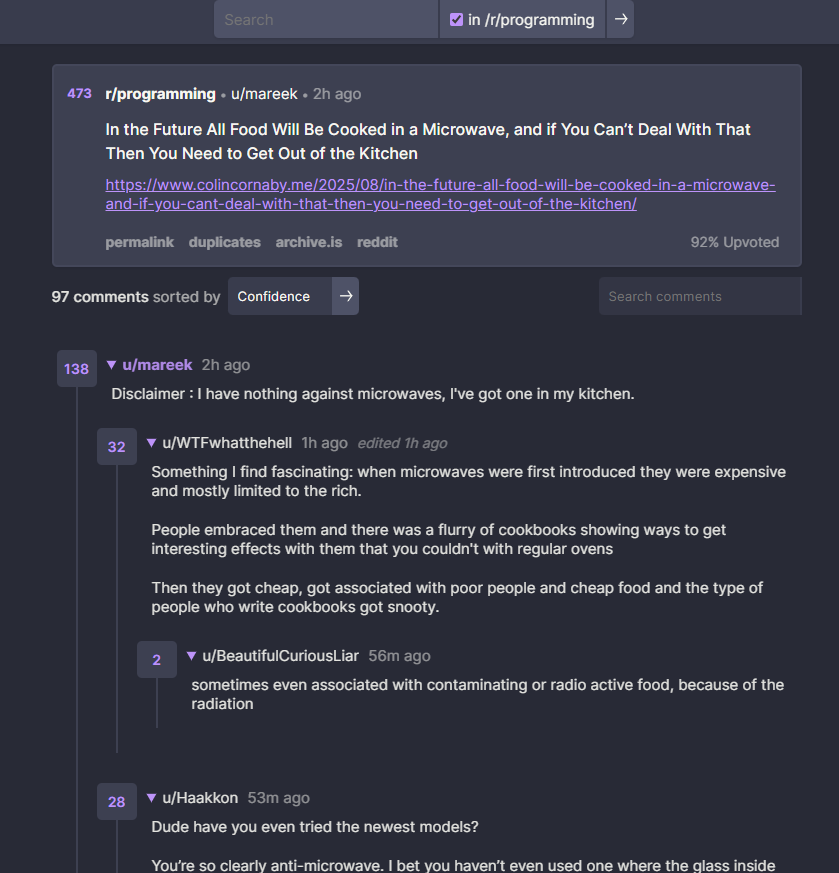This screenshot has height=873, width=839.
Task: Click the 138 score box
Action: [x=77, y=369]
